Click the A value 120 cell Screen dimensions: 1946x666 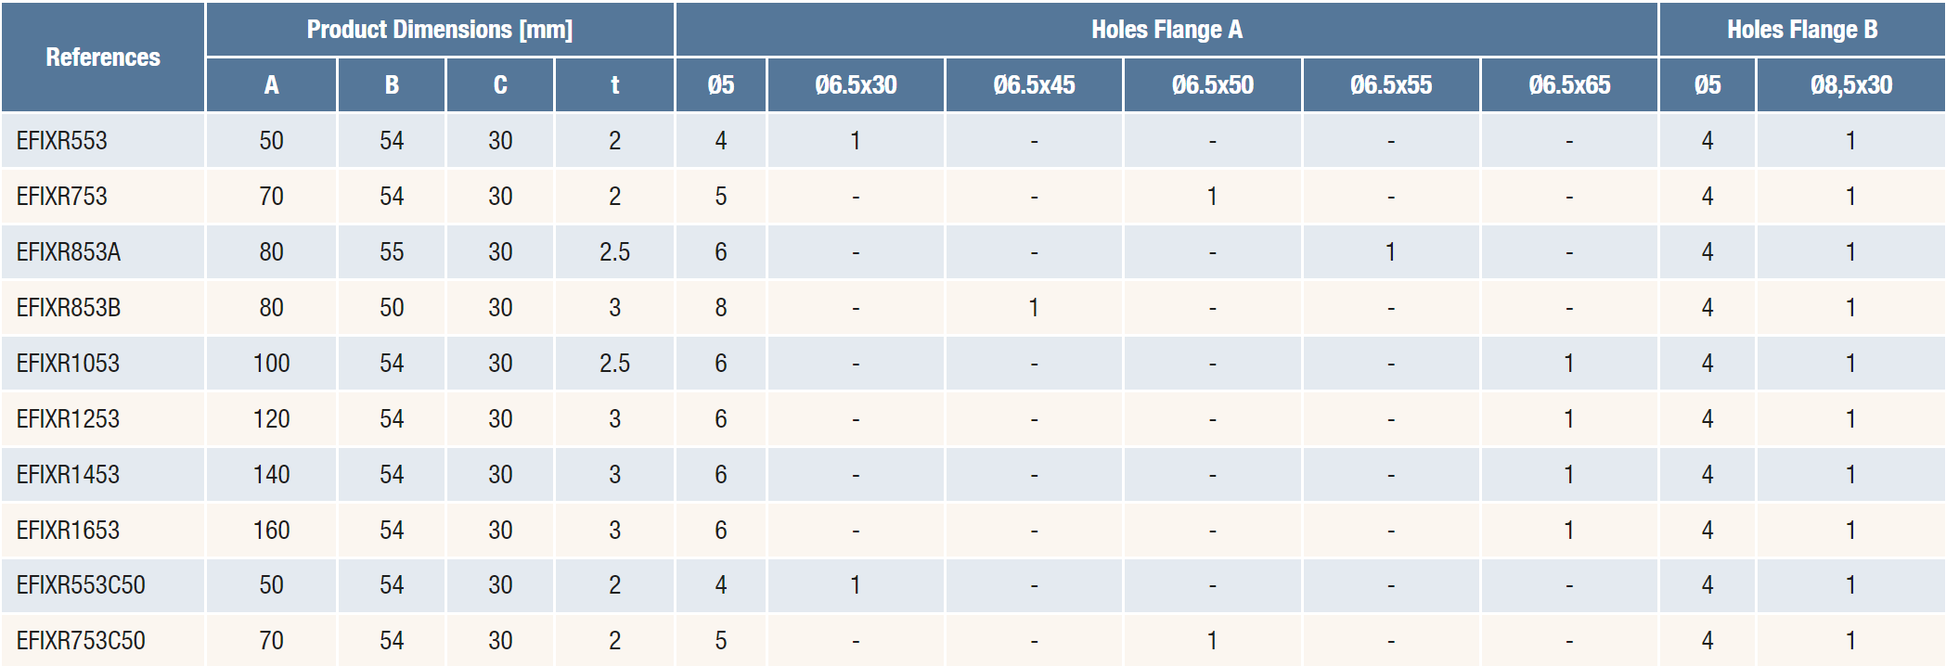coord(271,419)
